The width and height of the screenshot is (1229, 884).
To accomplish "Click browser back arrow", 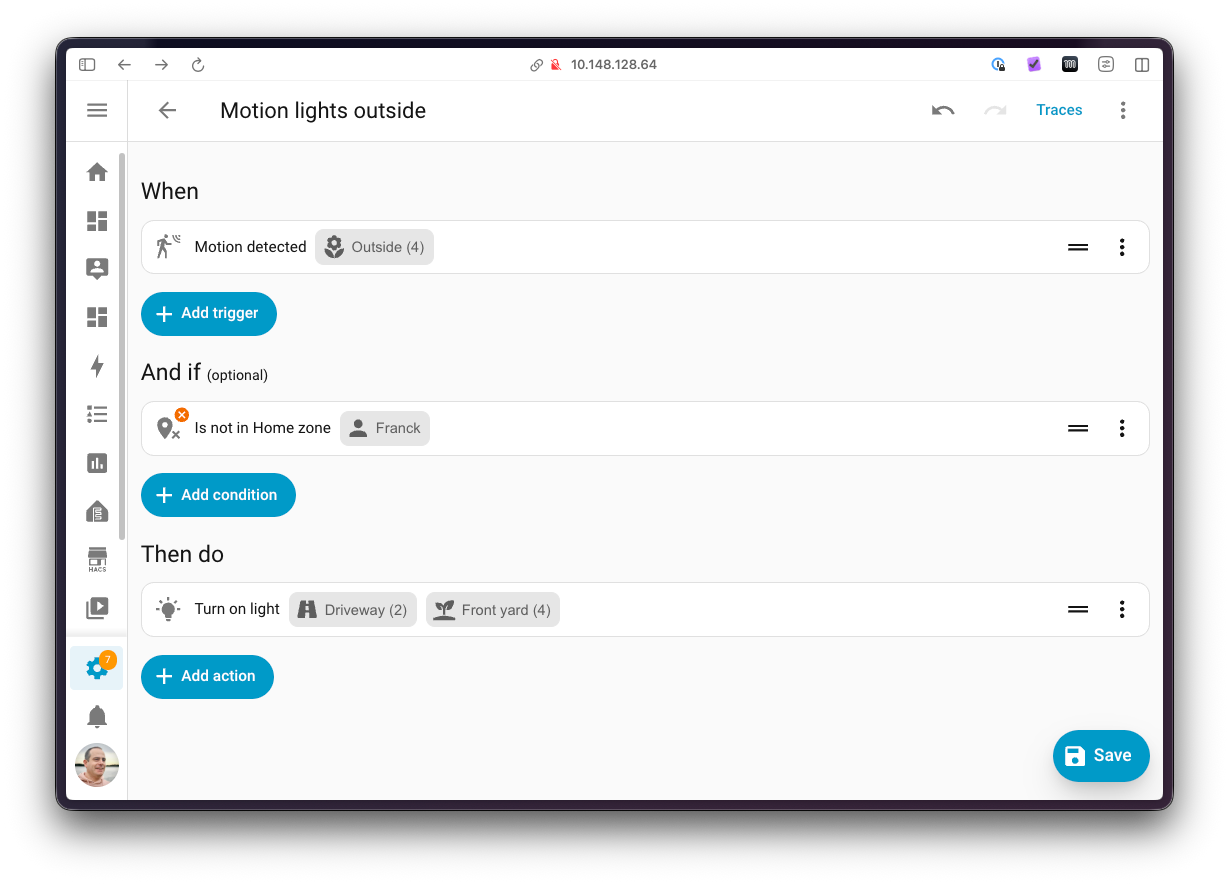I will (124, 64).
